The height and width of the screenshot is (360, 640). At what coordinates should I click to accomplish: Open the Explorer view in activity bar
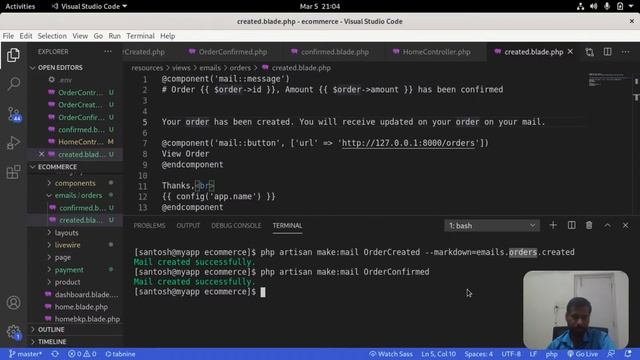13,55
